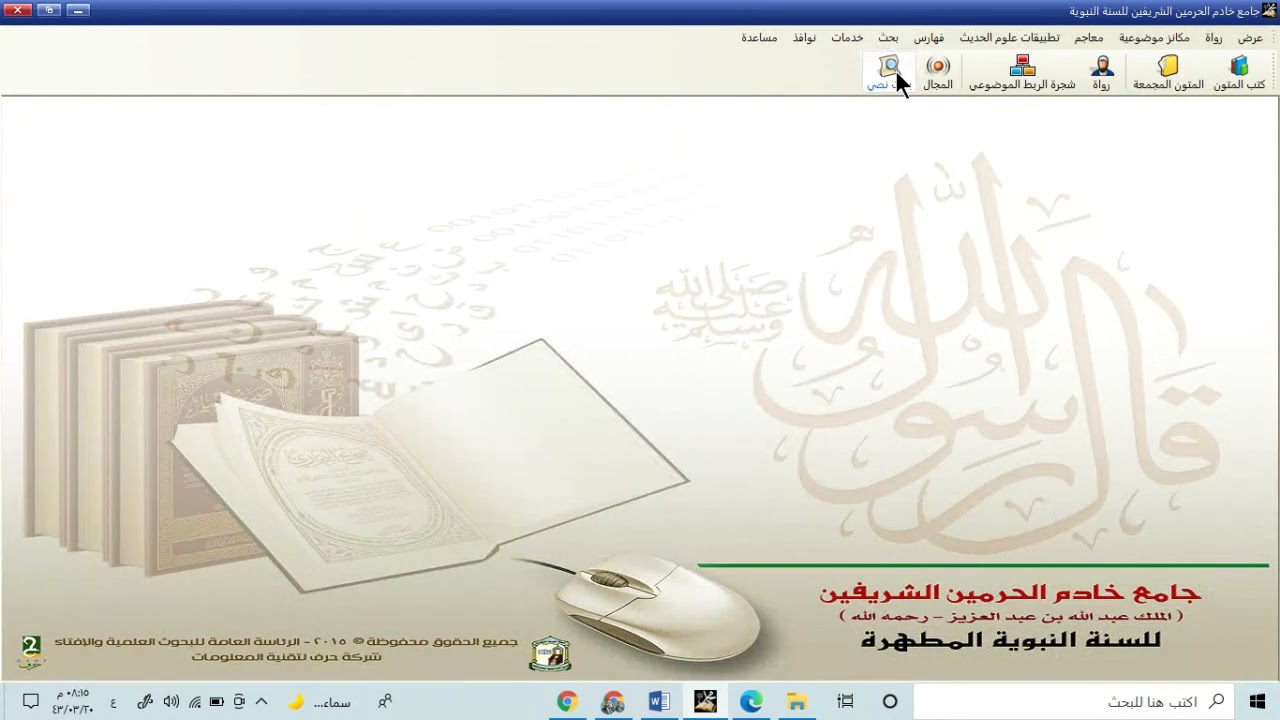Click the Windows Start button
This screenshot has width=1280, height=720.
point(1257,701)
